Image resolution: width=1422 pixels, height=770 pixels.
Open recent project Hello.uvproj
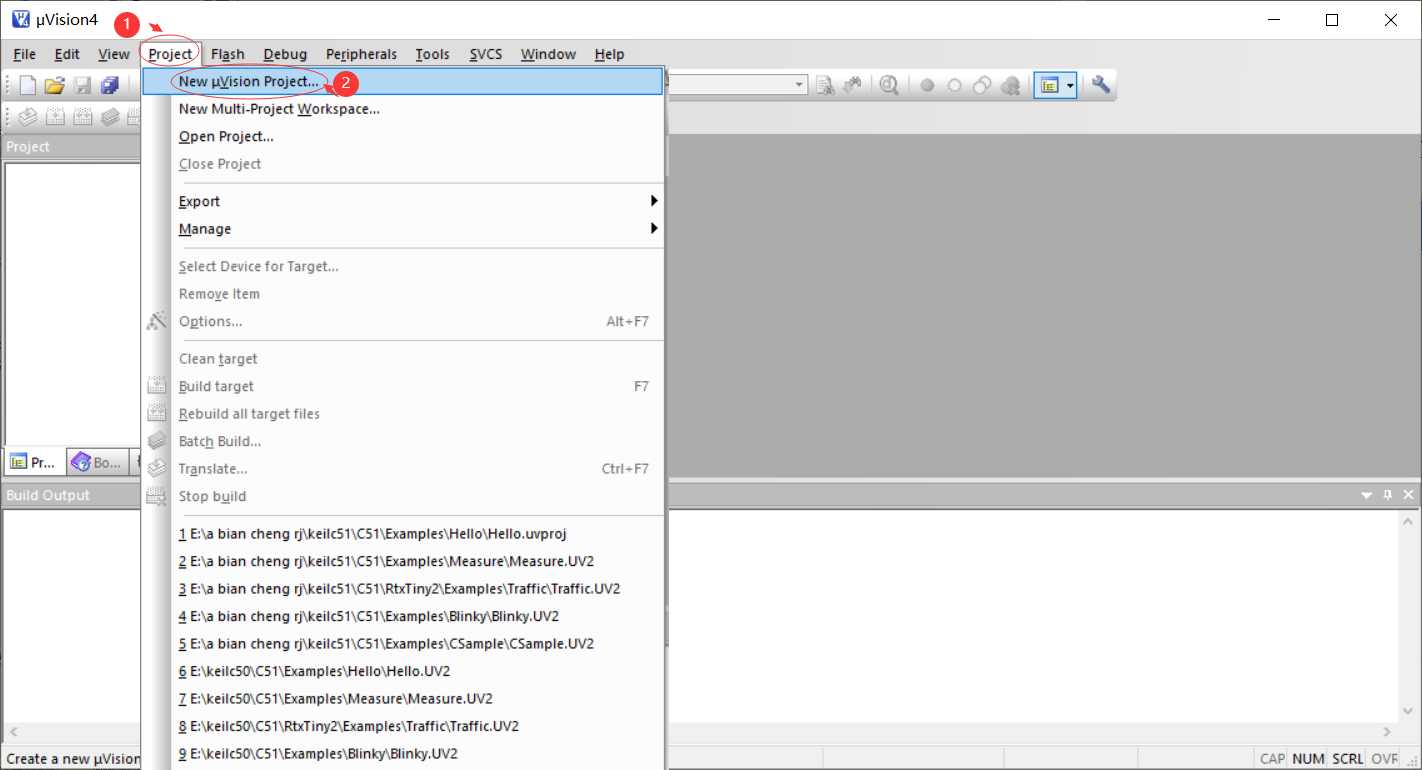403,534
